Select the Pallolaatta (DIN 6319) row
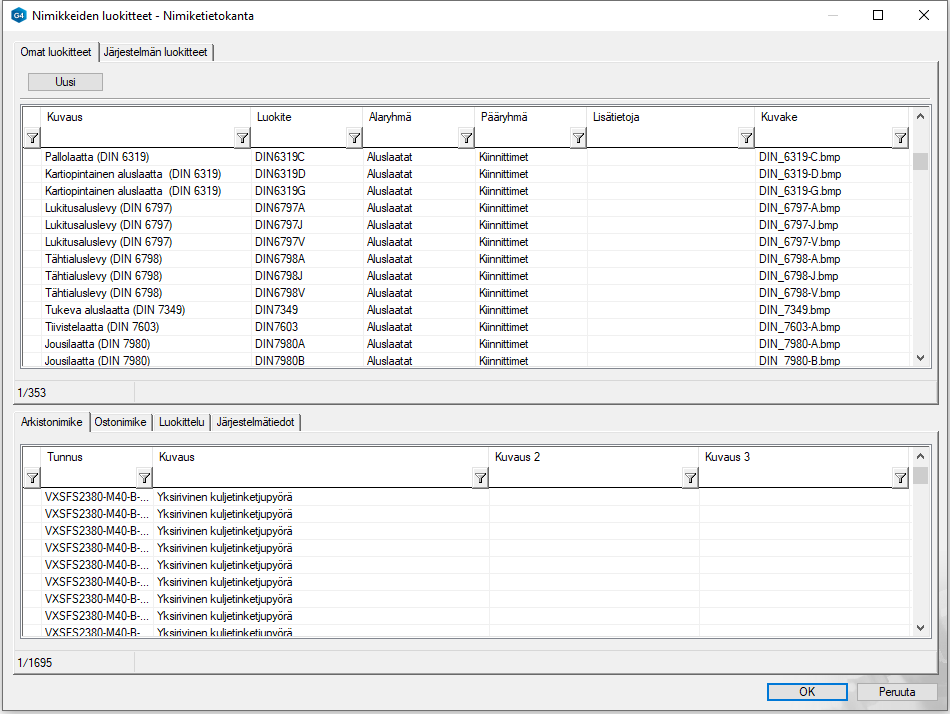Image resolution: width=950 pixels, height=714 pixels. click(x=97, y=157)
